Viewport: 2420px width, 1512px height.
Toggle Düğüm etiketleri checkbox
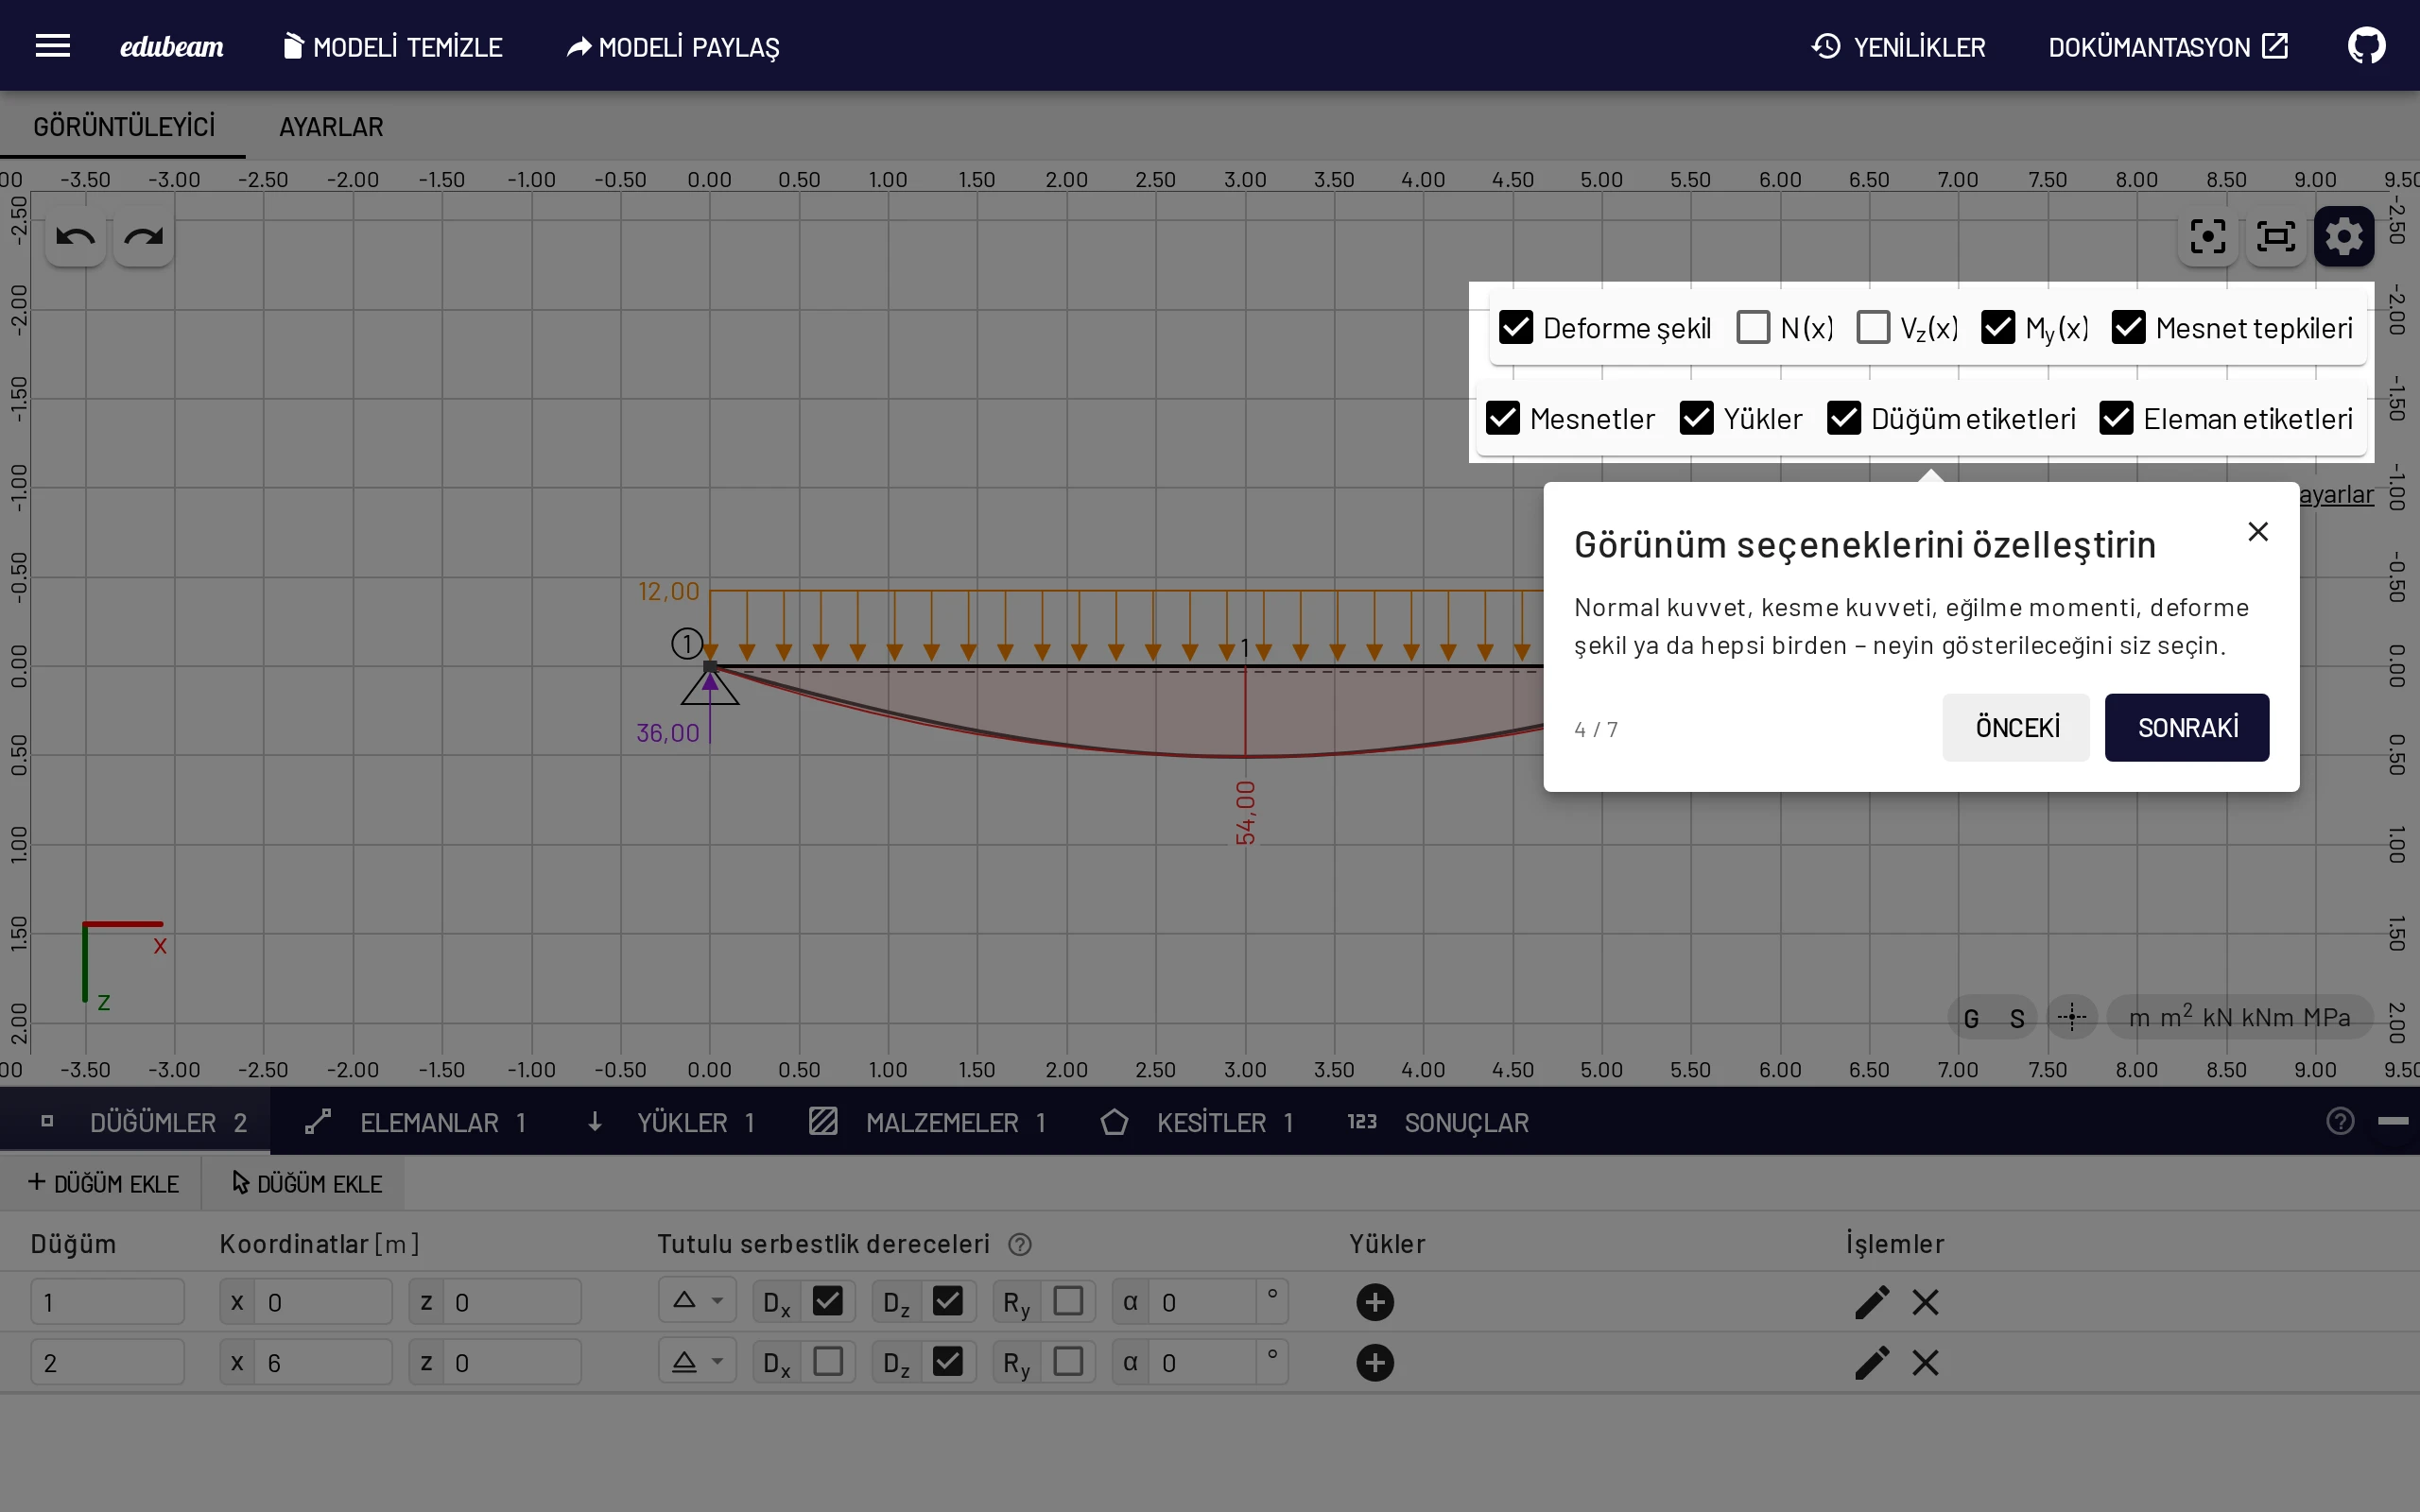coord(1843,418)
